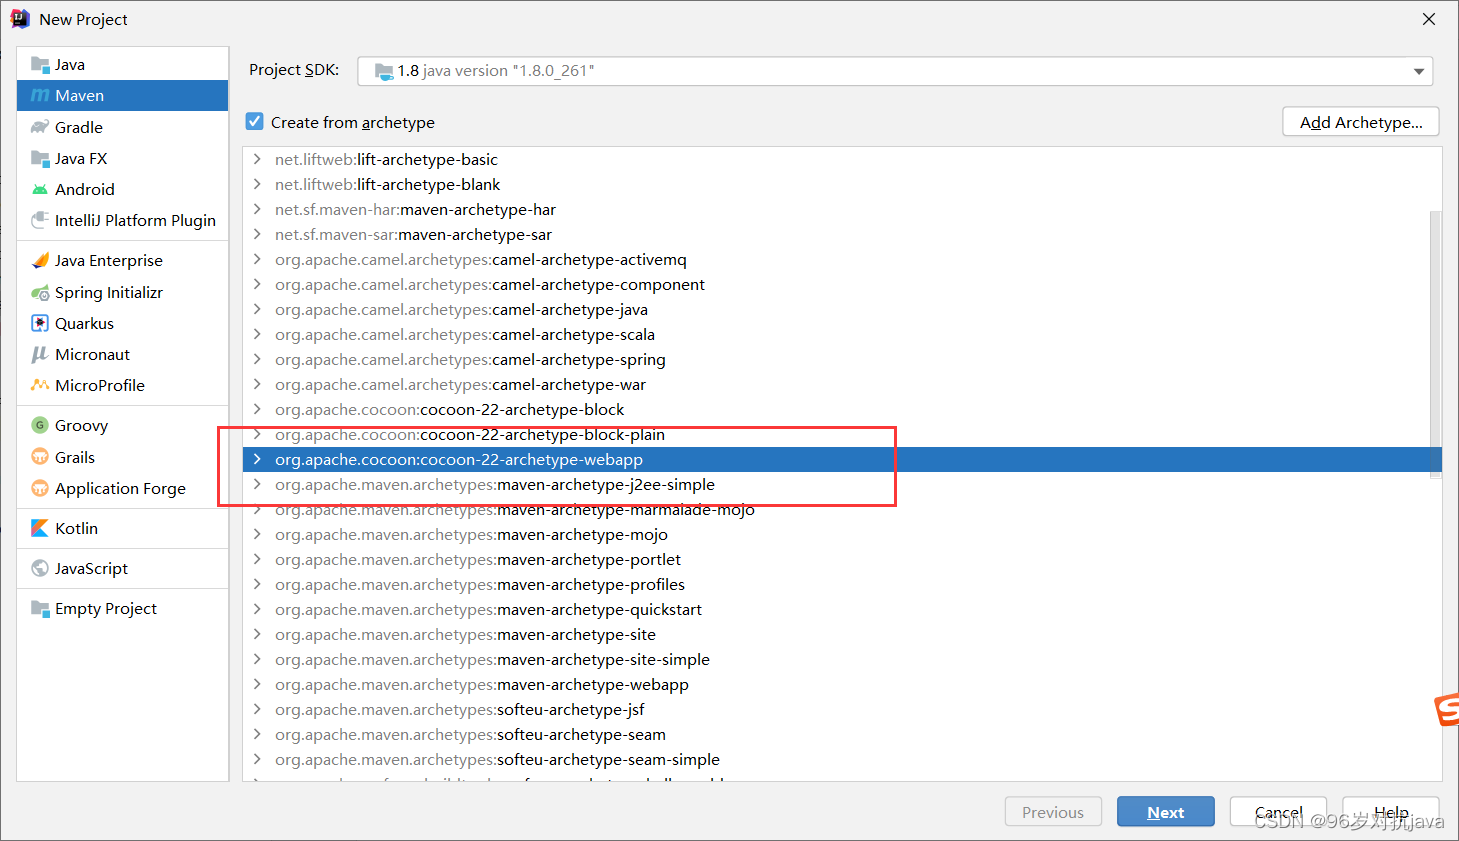Click the IntelliJ logo in title bar
Screen dimensions: 1459x841
20,19
